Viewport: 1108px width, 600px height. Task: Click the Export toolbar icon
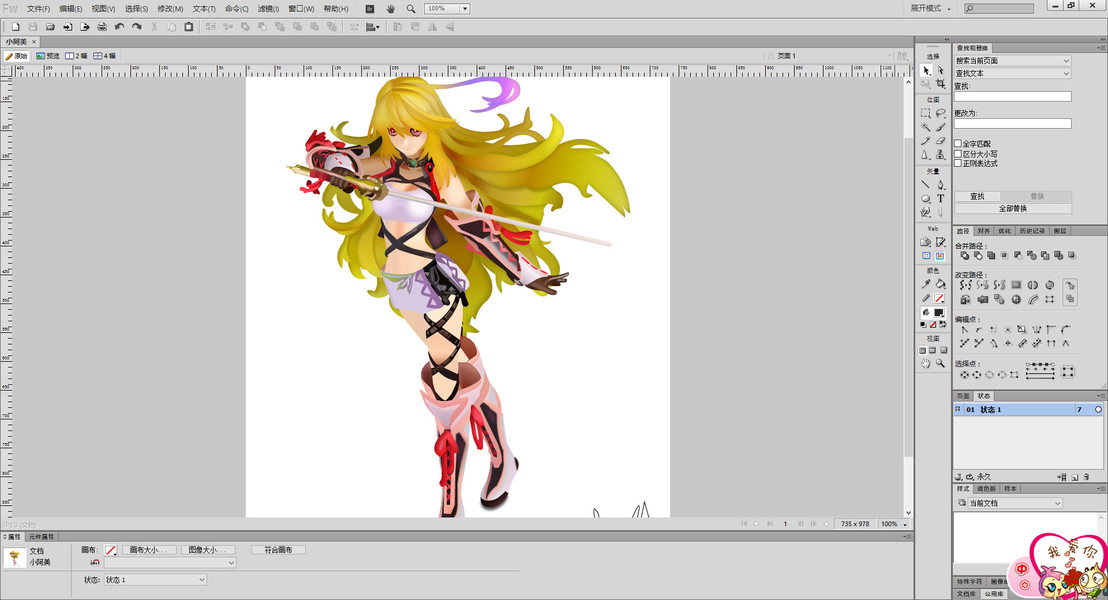coord(85,27)
